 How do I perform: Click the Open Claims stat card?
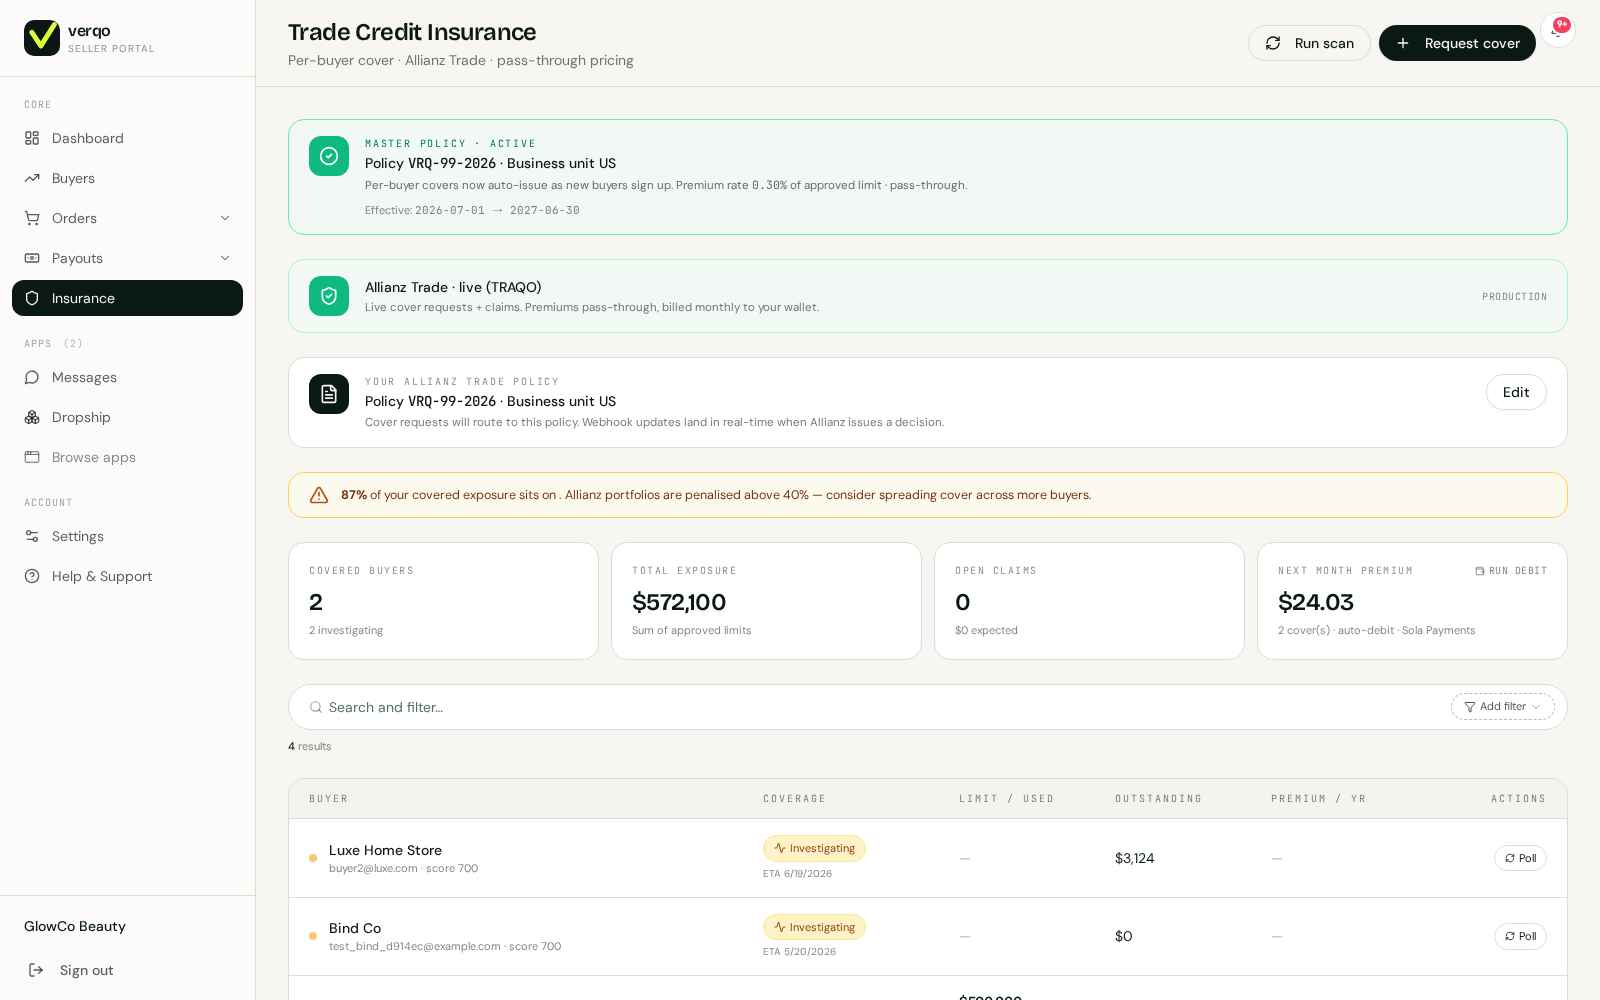(x=1089, y=601)
